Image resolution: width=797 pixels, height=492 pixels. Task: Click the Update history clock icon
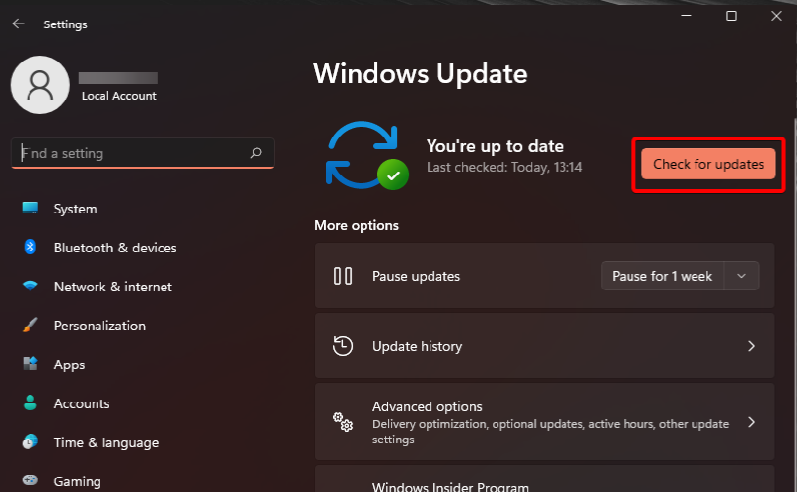coord(343,346)
